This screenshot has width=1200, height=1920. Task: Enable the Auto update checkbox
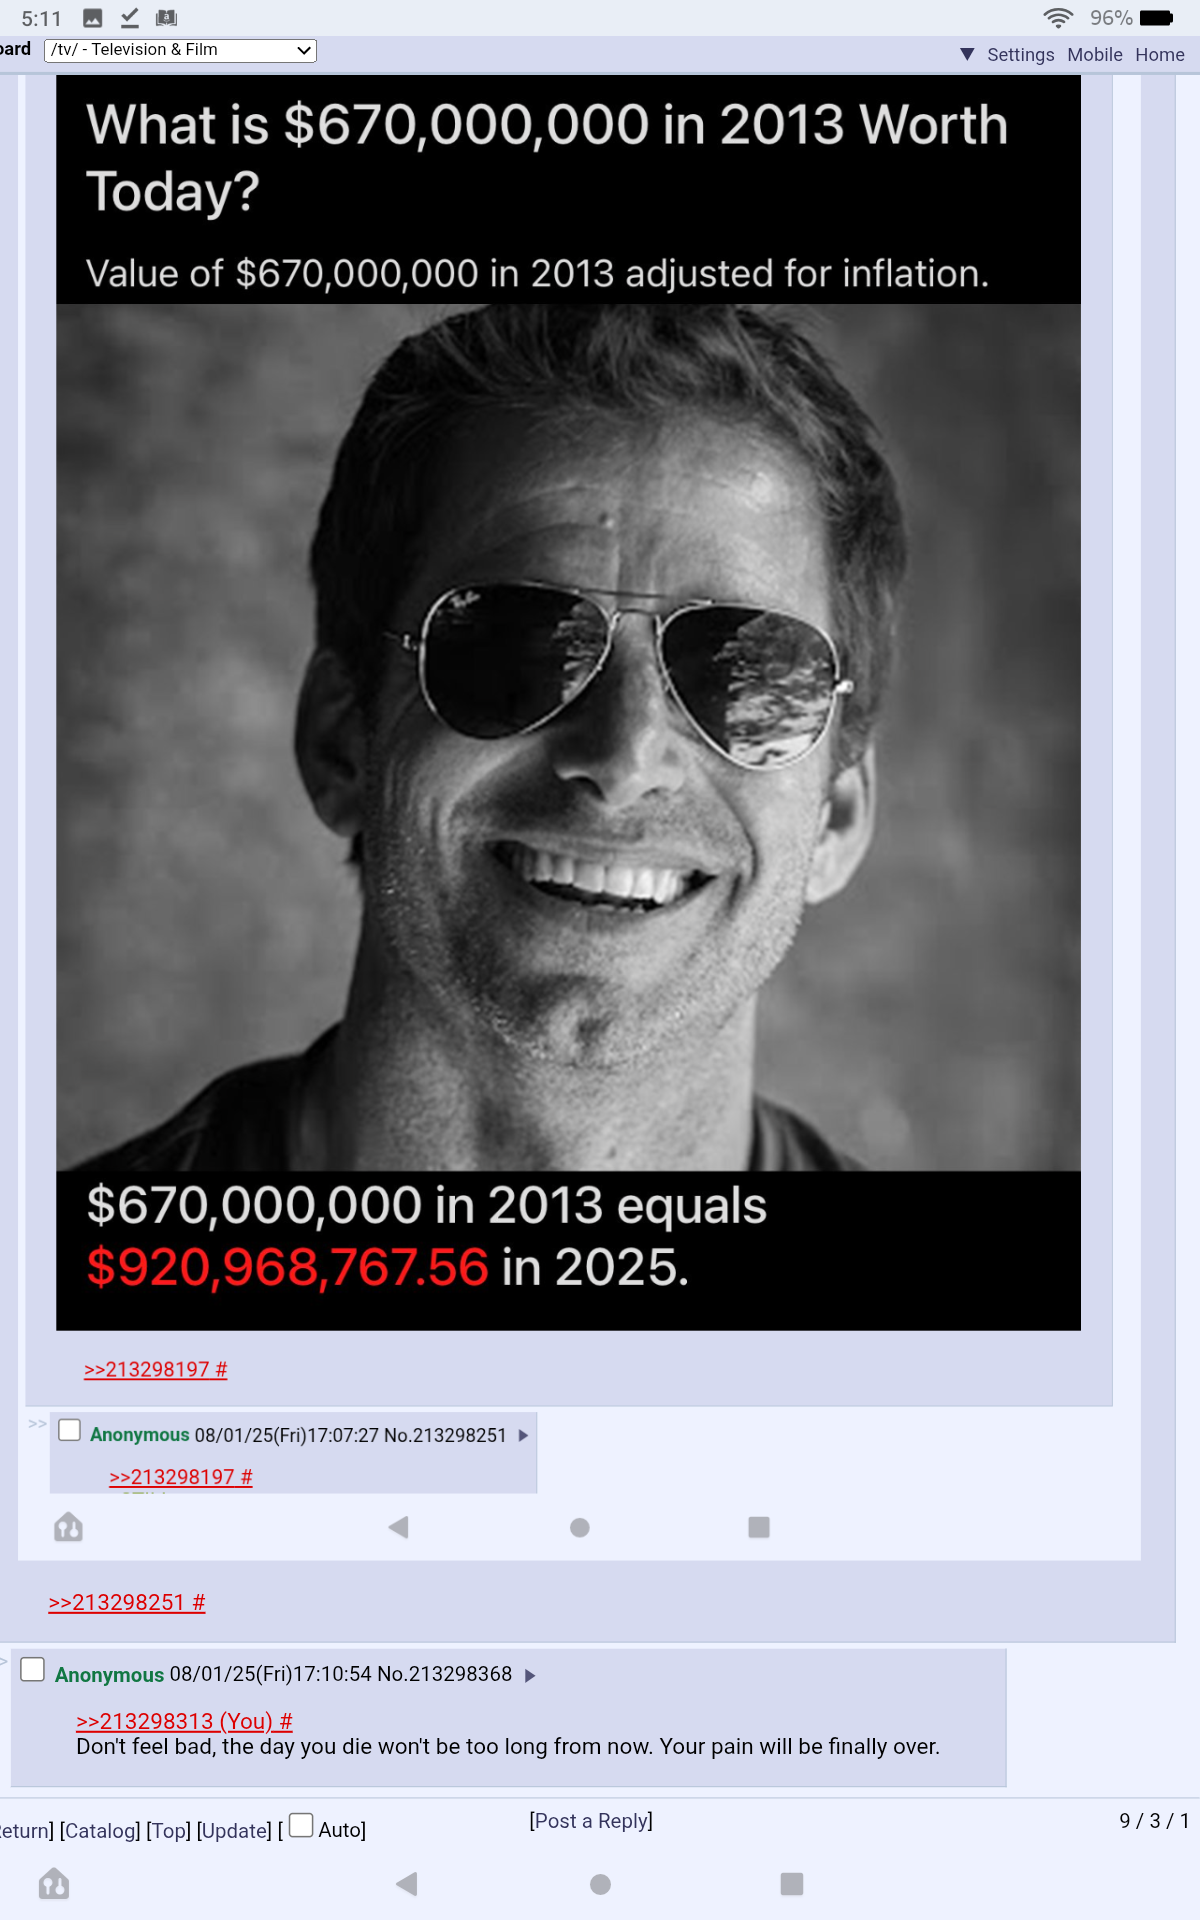(x=301, y=1825)
